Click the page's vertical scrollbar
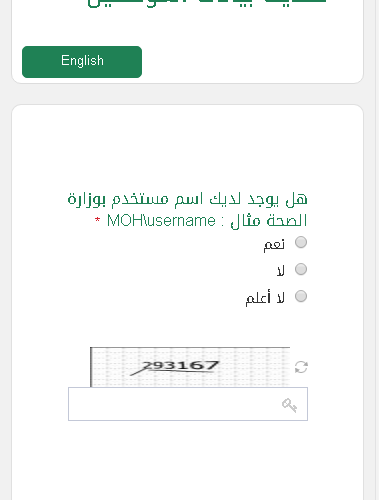 point(376,250)
